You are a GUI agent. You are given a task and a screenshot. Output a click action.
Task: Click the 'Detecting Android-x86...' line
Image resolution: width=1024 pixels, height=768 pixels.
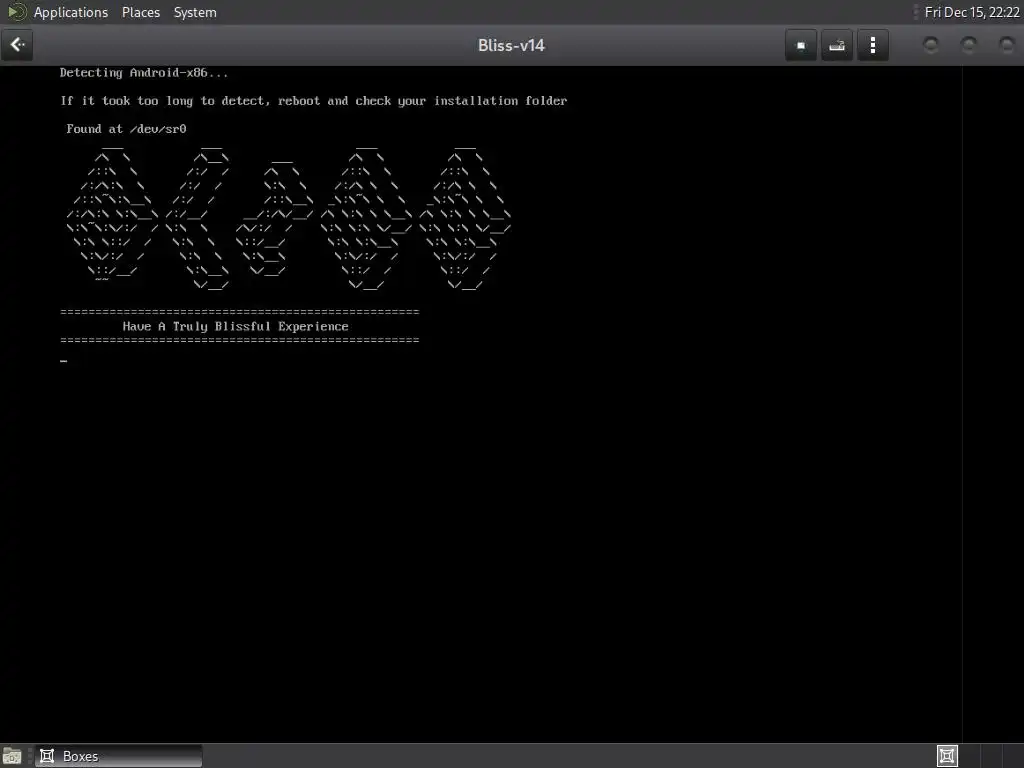tap(144, 72)
